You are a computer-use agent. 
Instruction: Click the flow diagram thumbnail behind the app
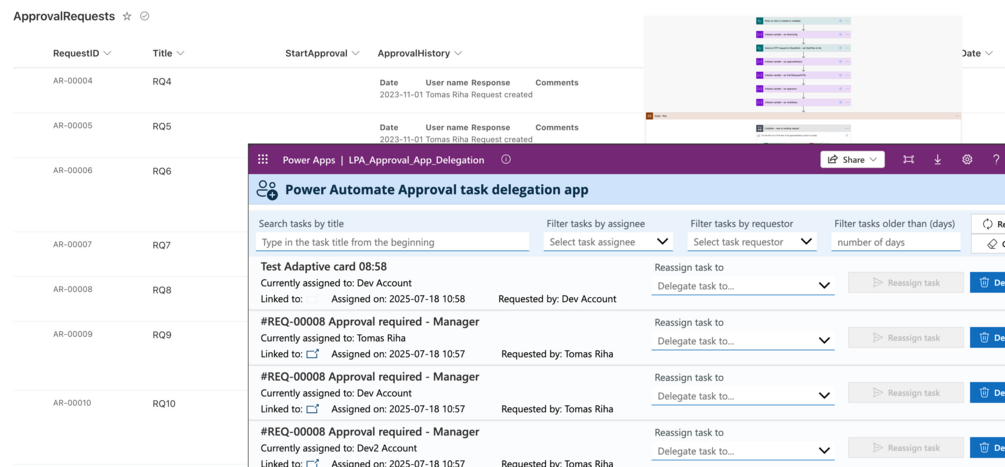(802, 79)
